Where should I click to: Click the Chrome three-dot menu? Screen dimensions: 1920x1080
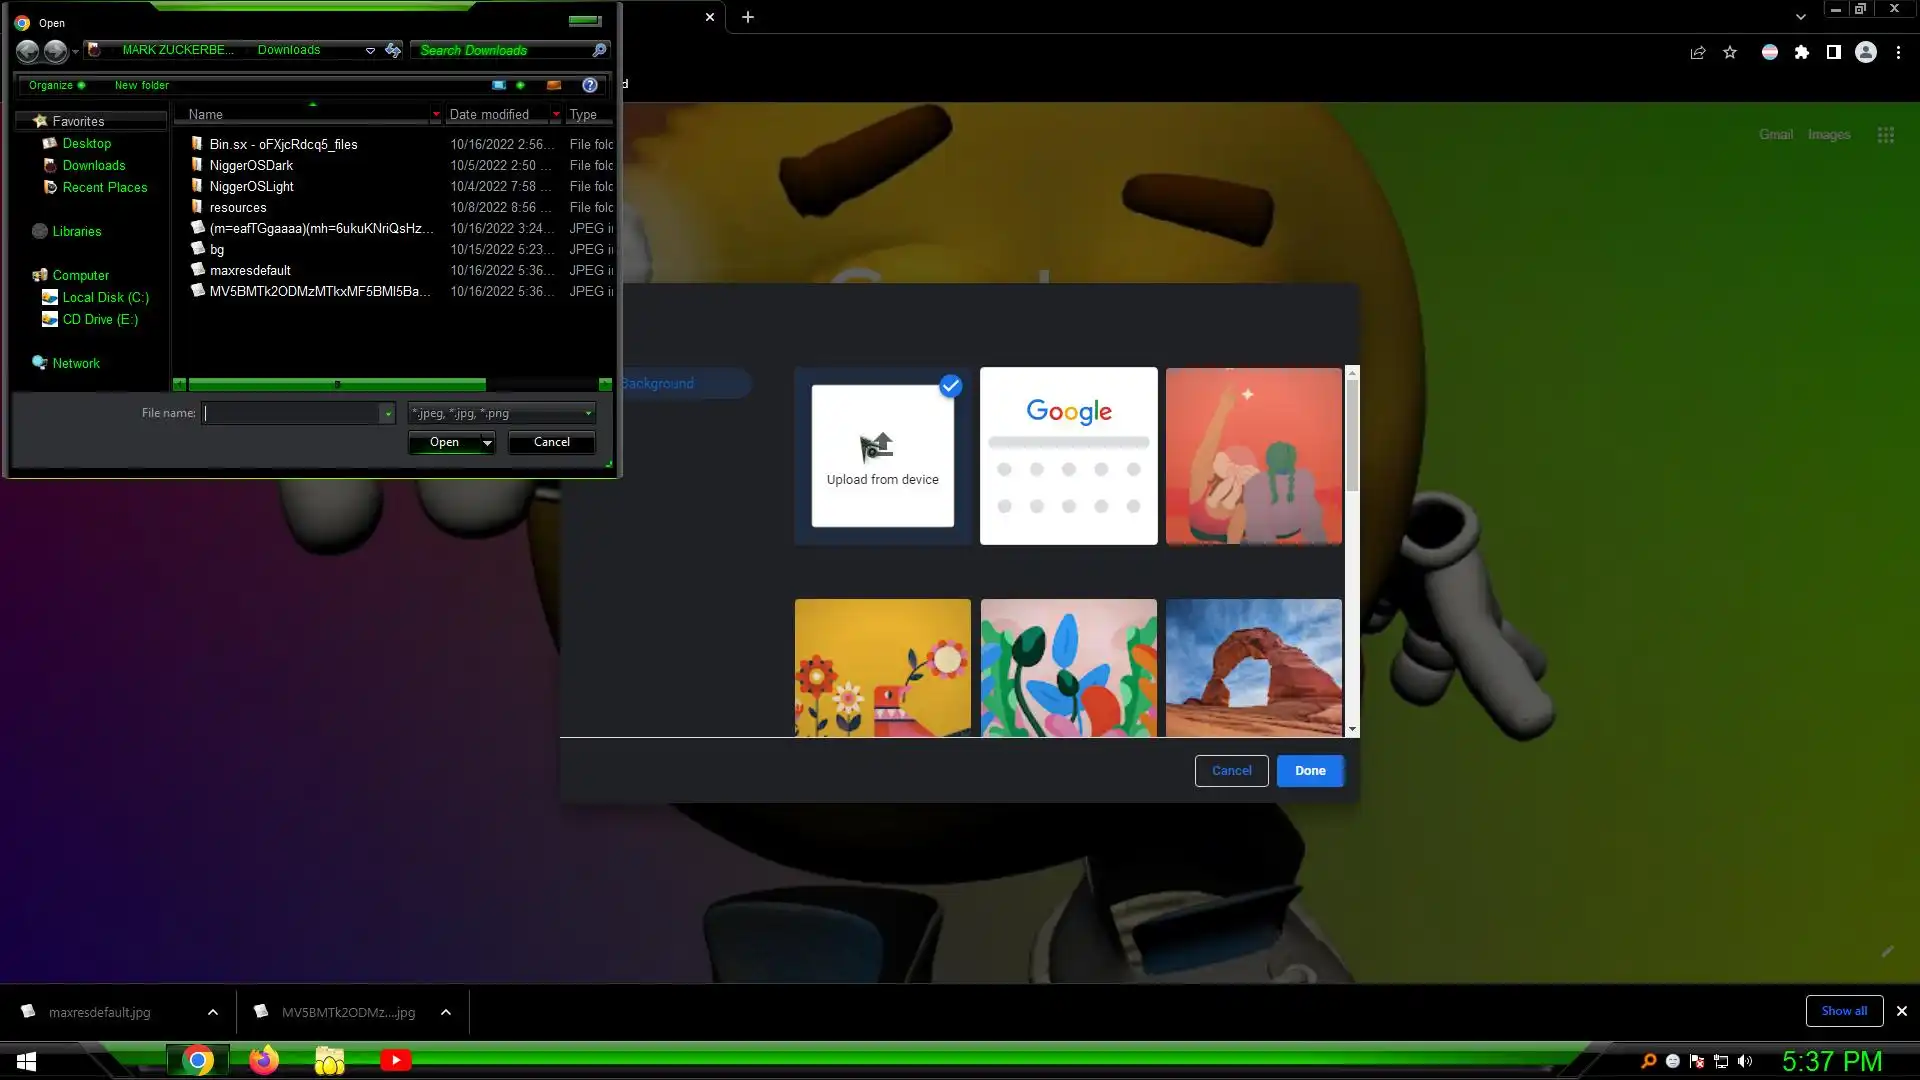pyautogui.click(x=1898, y=53)
